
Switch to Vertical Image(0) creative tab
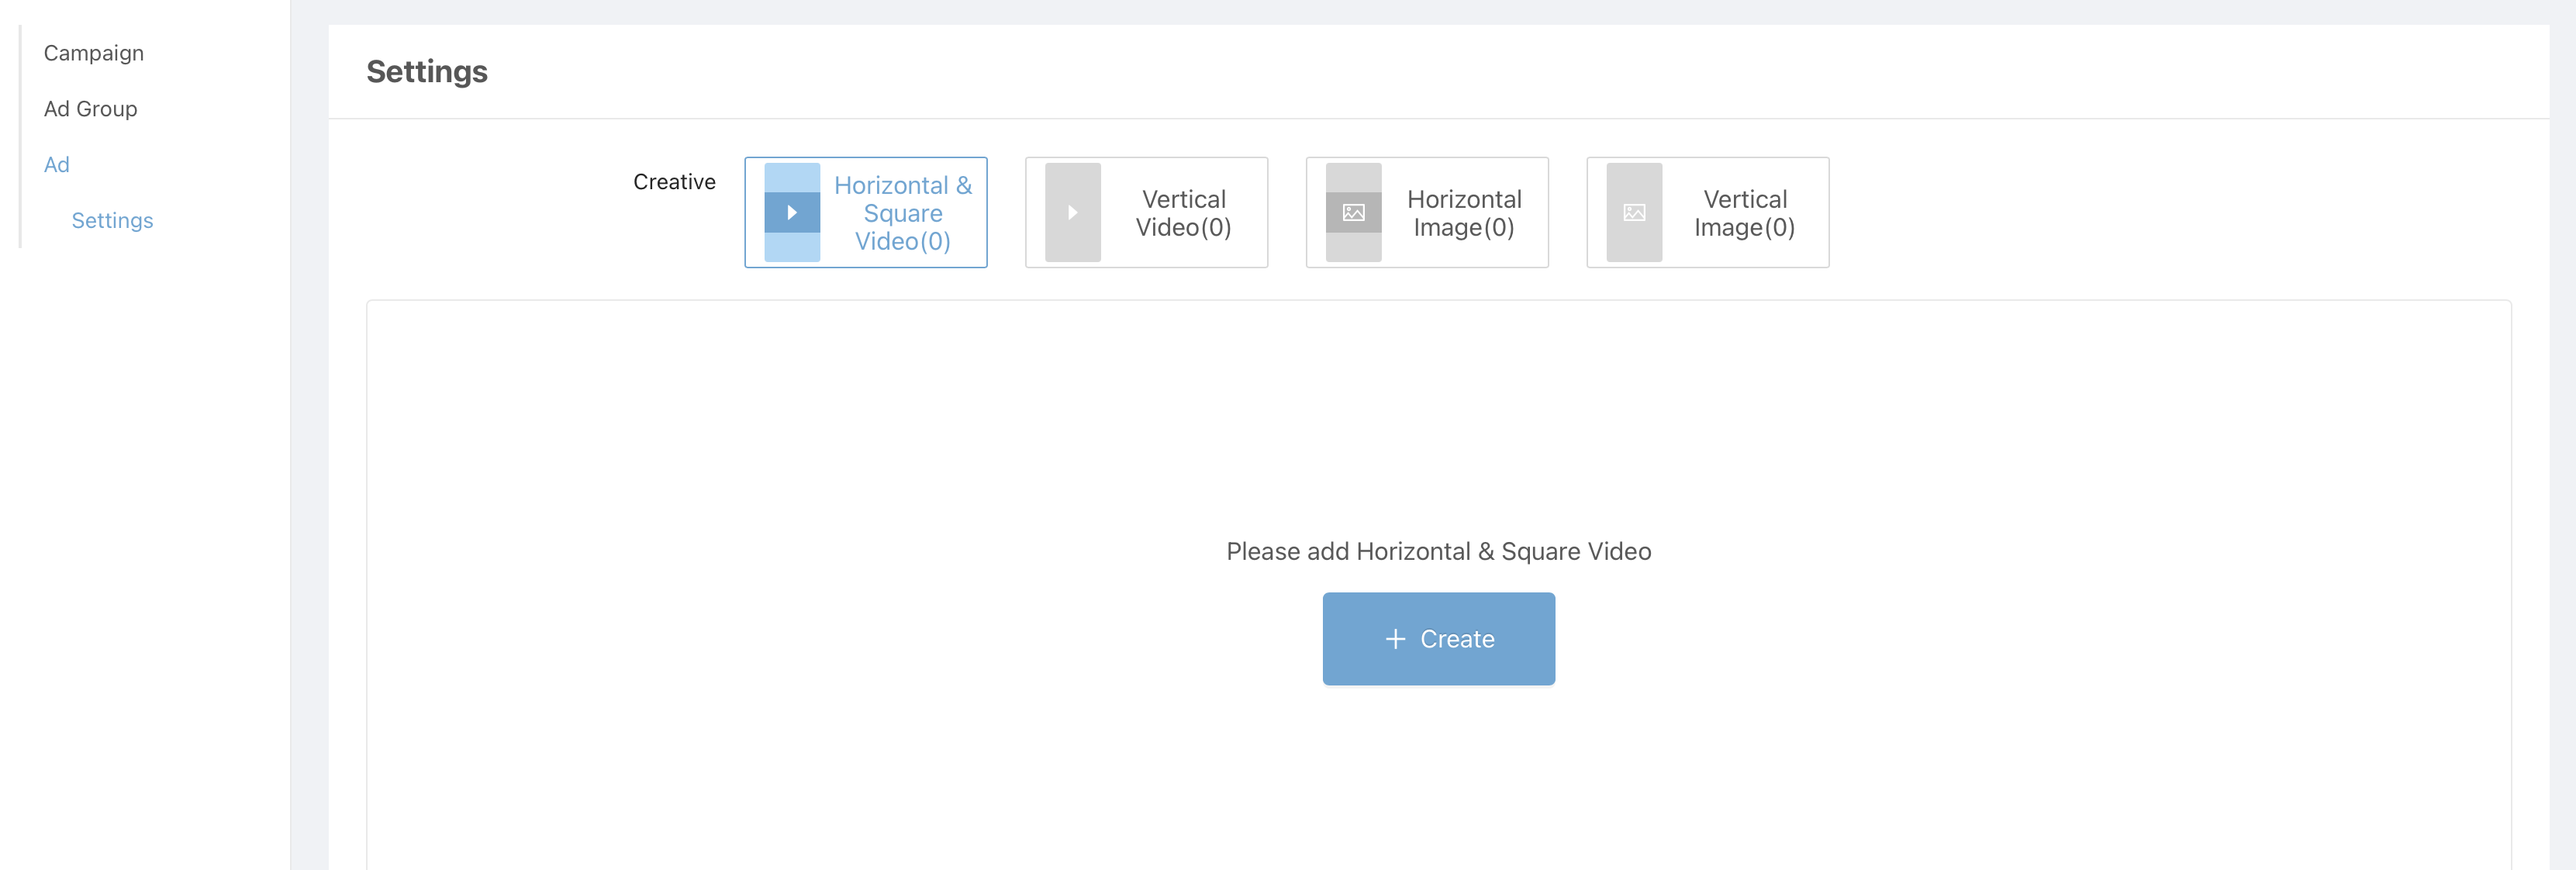click(1707, 212)
